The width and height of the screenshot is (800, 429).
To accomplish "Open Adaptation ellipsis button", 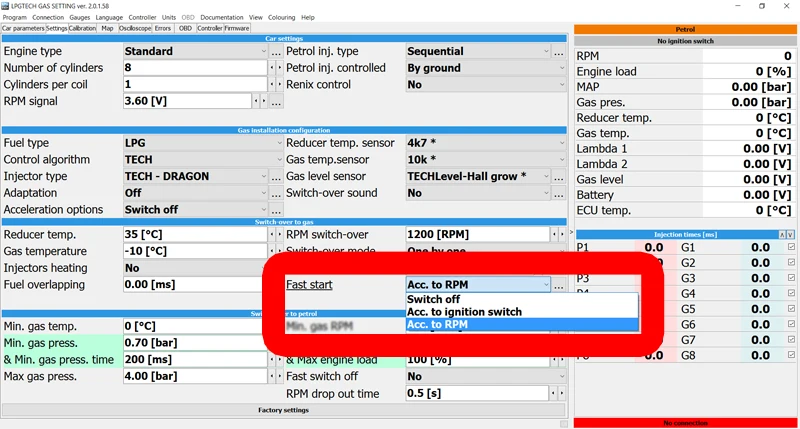I will pos(276,193).
